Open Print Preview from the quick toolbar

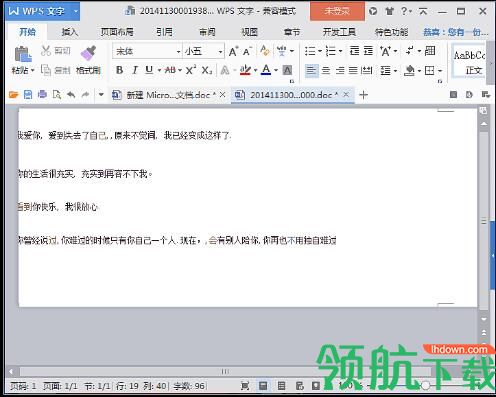point(57,95)
